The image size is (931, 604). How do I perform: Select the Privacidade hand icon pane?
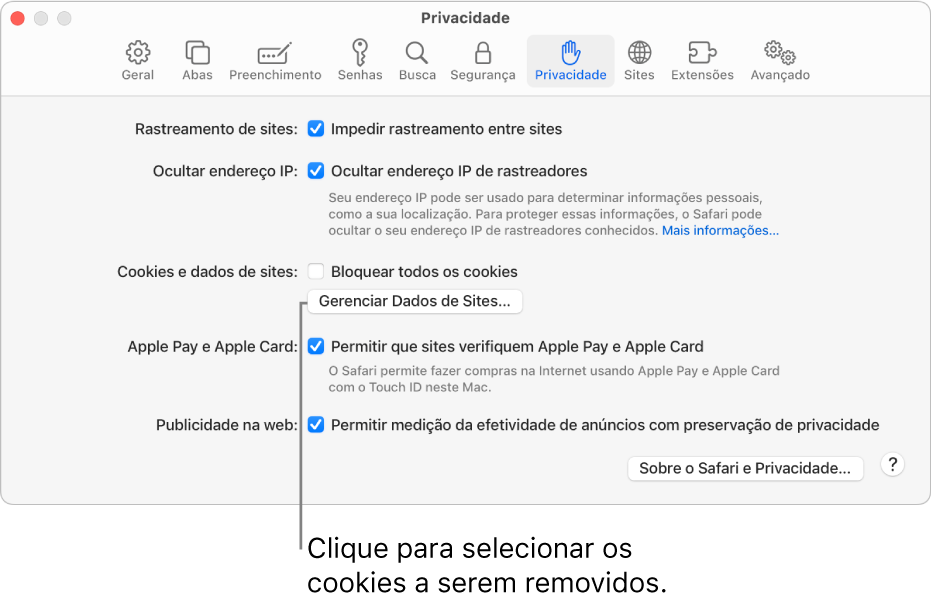pos(571,61)
